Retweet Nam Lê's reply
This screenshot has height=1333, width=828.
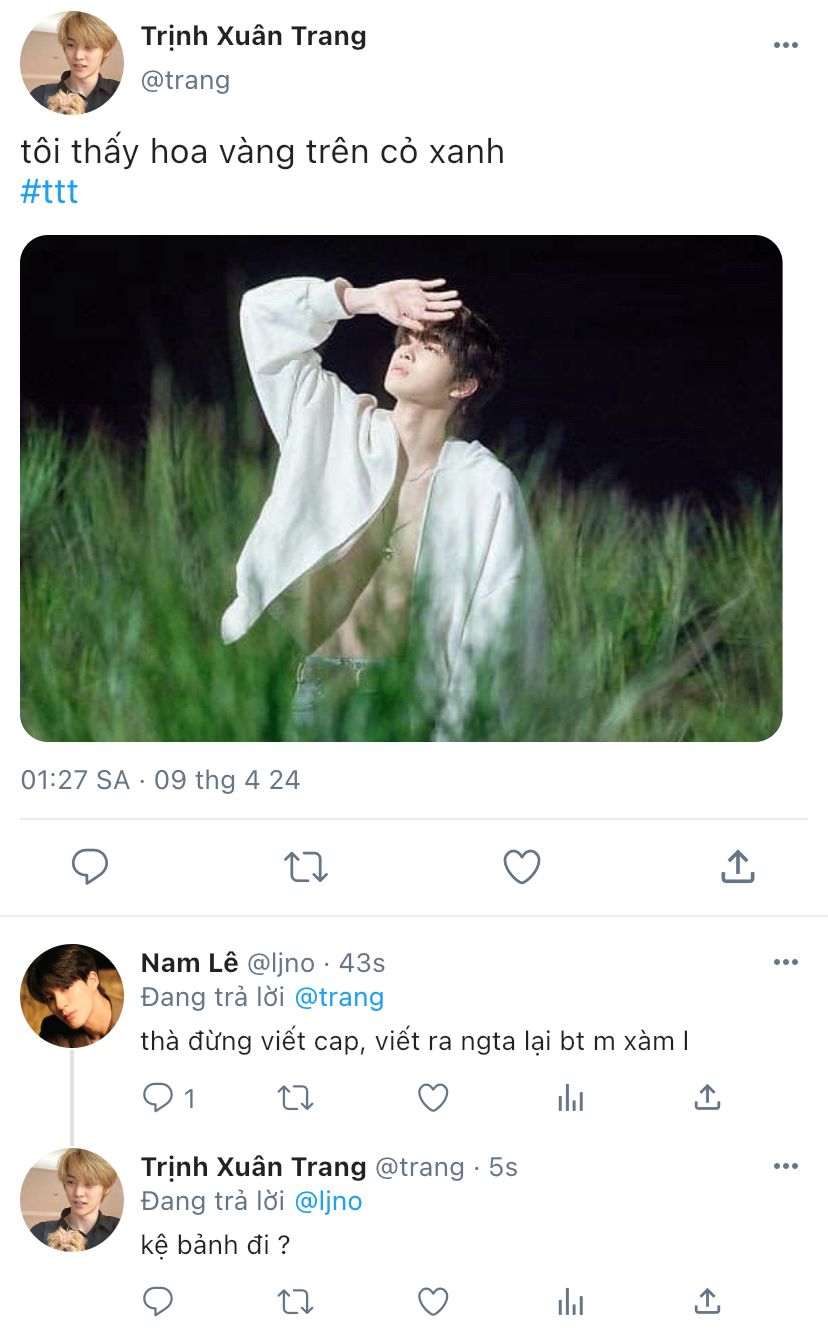(295, 1098)
